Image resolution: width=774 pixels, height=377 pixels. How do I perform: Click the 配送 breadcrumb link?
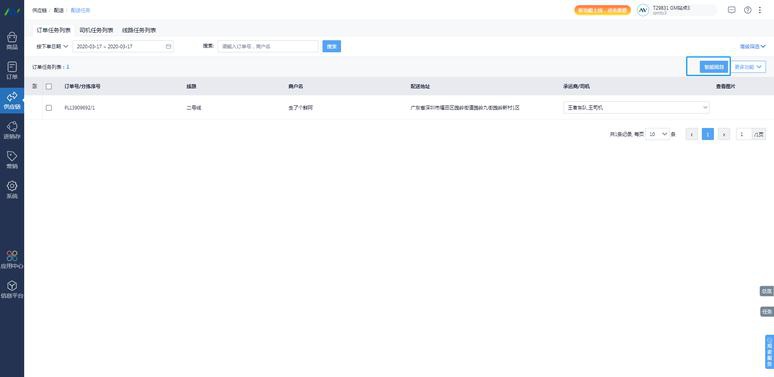pos(58,10)
